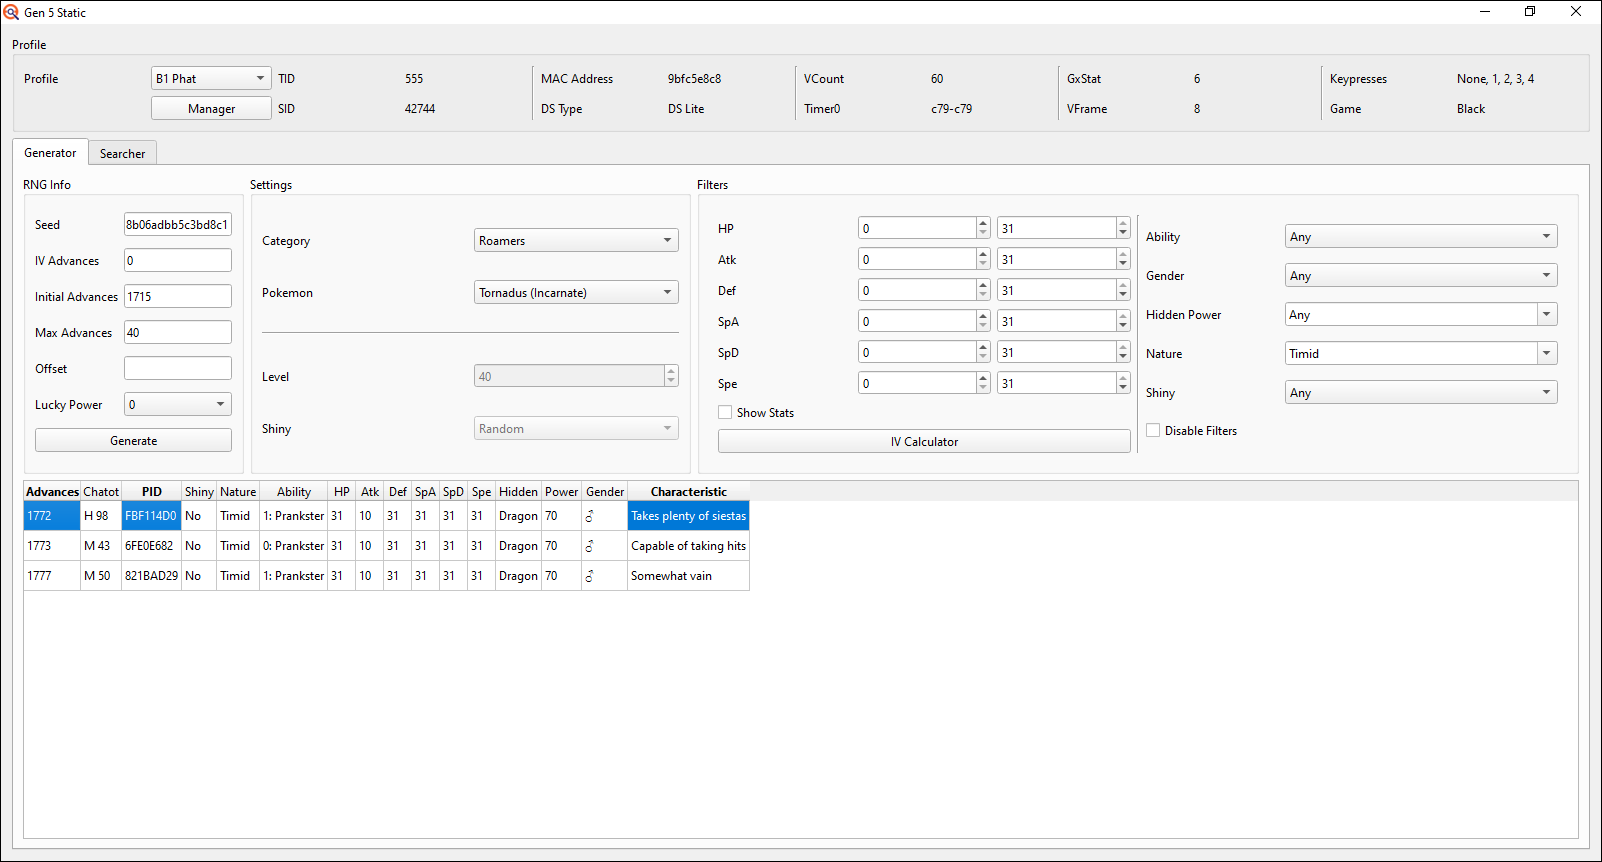Increase the SpD minimum stepper
The width and height of the screenshot is (1602, 862).
click(983, 347)
